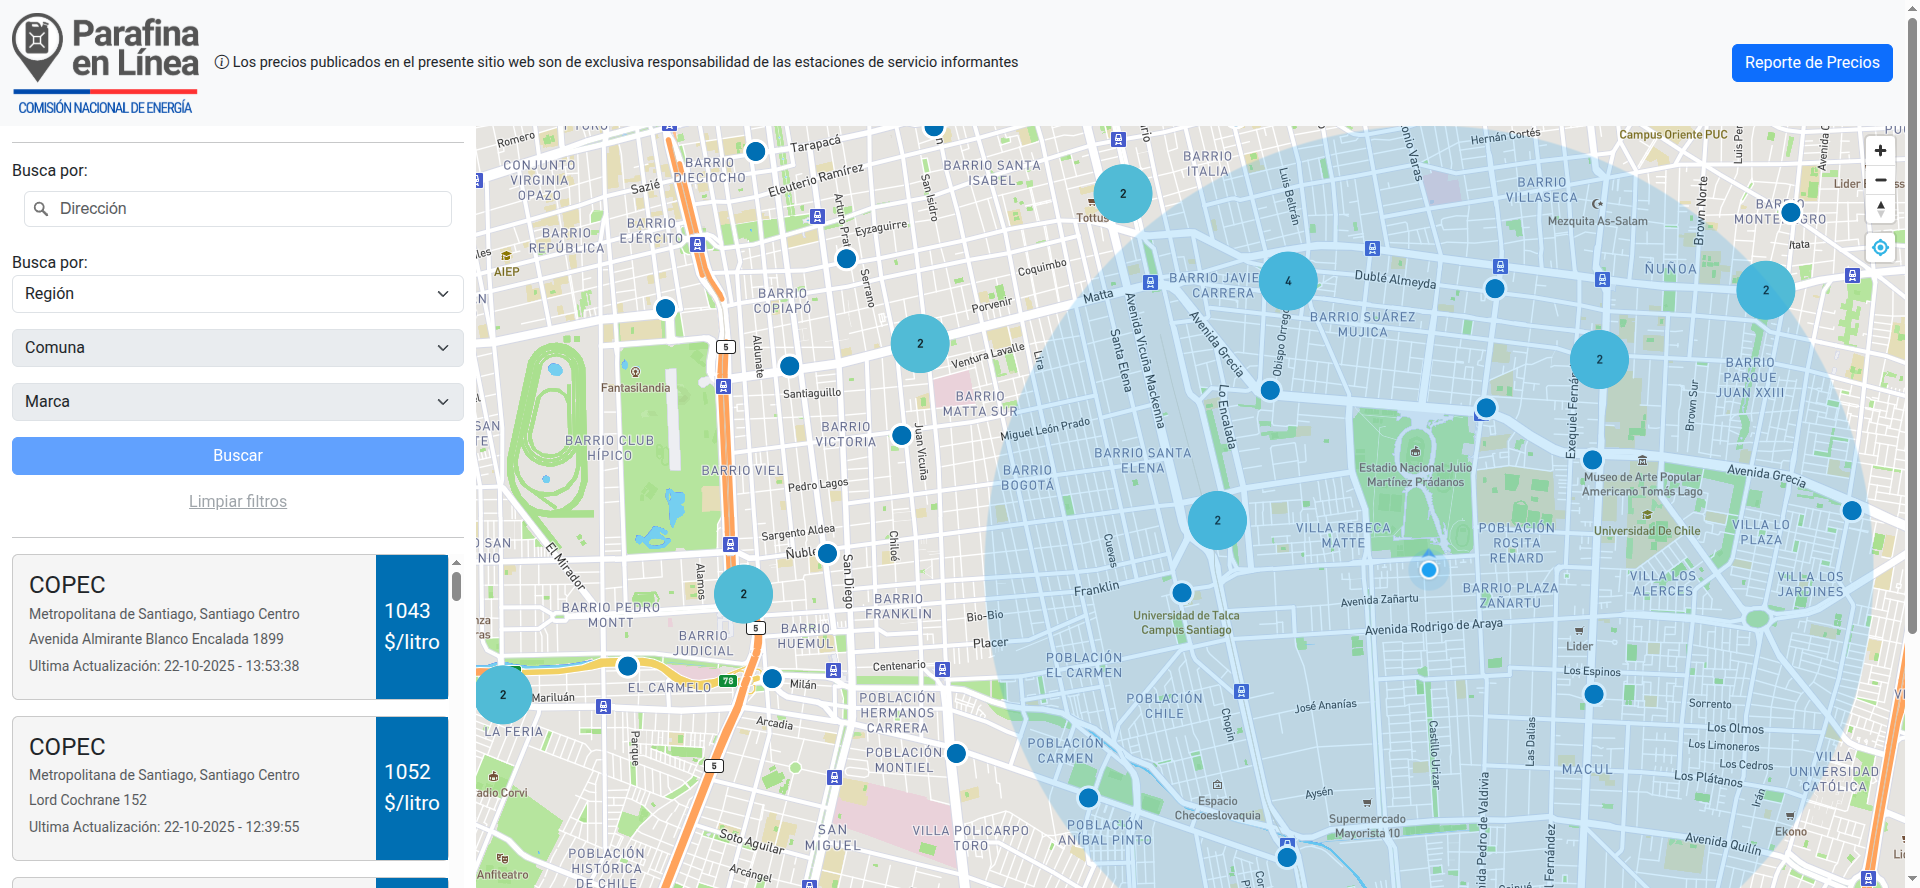Click the map zoom in plus button
This screenshot has width=1920, height=888.
pos(1880,151)
